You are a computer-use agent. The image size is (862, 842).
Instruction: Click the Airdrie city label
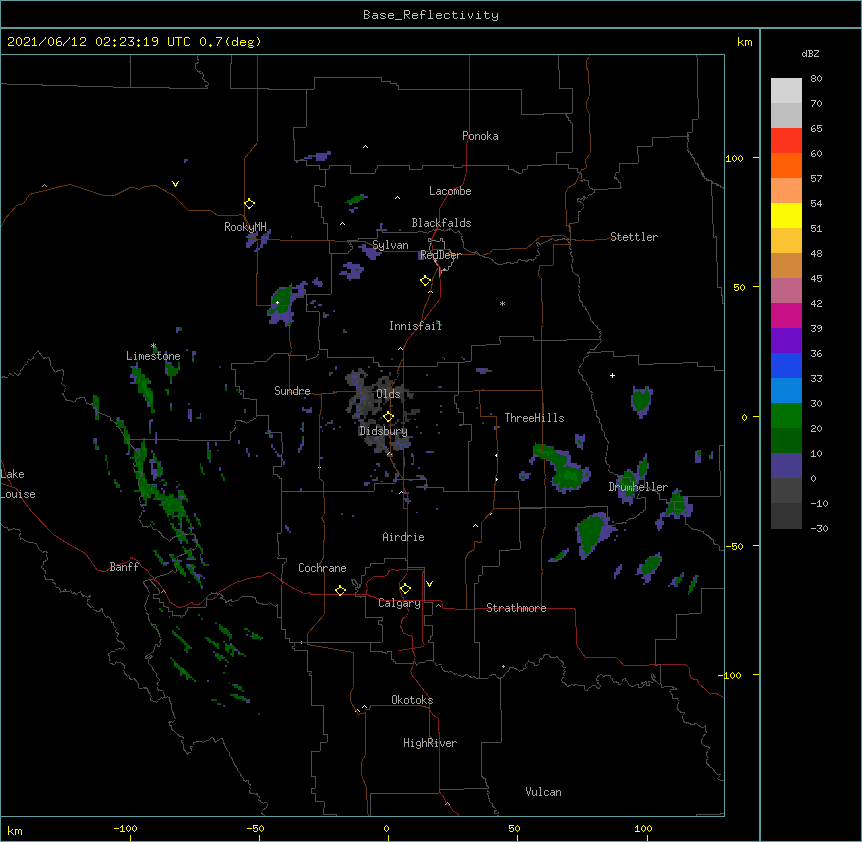(403, 537)
